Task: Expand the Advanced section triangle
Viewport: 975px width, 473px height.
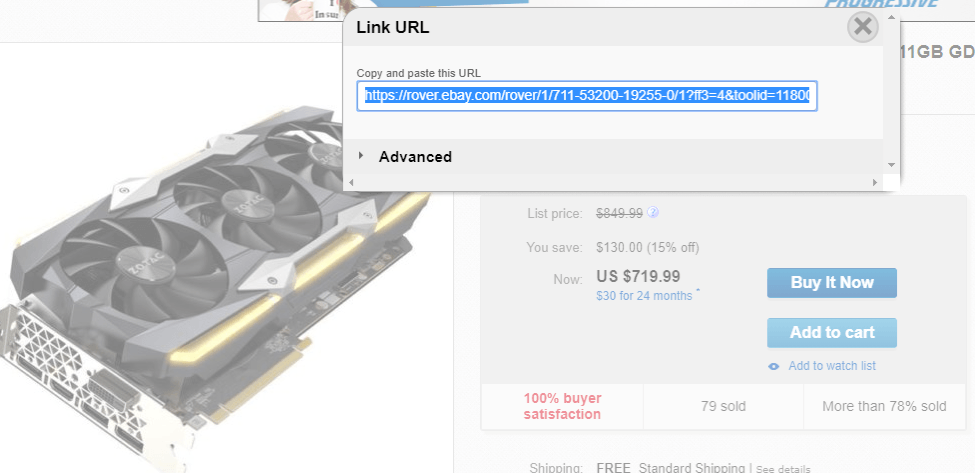Action: click(361, 155)
